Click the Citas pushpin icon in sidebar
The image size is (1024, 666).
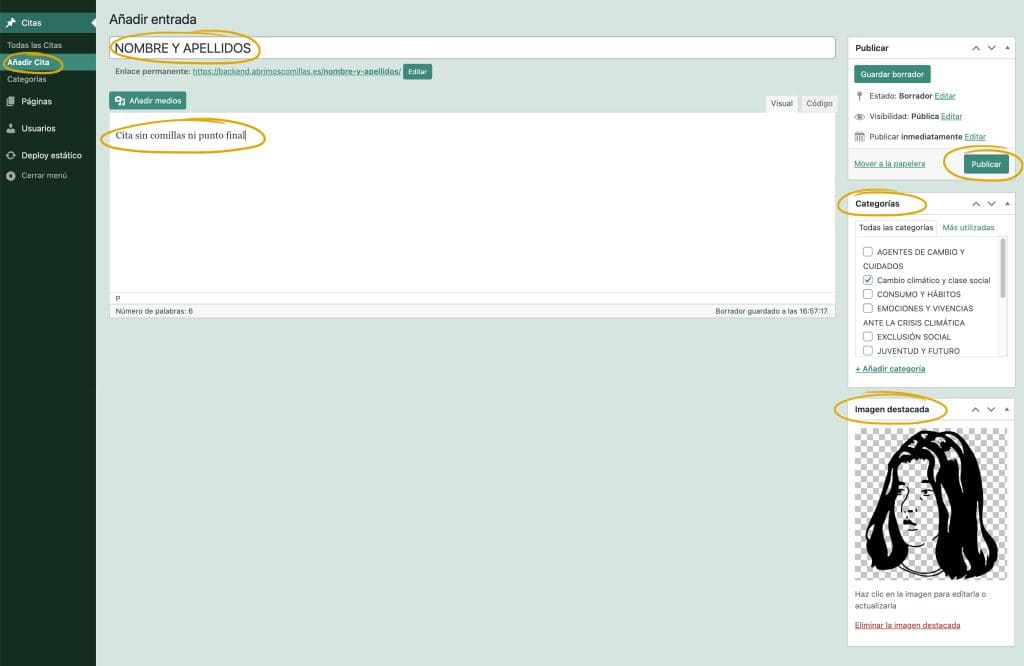(x=11, y=22)
